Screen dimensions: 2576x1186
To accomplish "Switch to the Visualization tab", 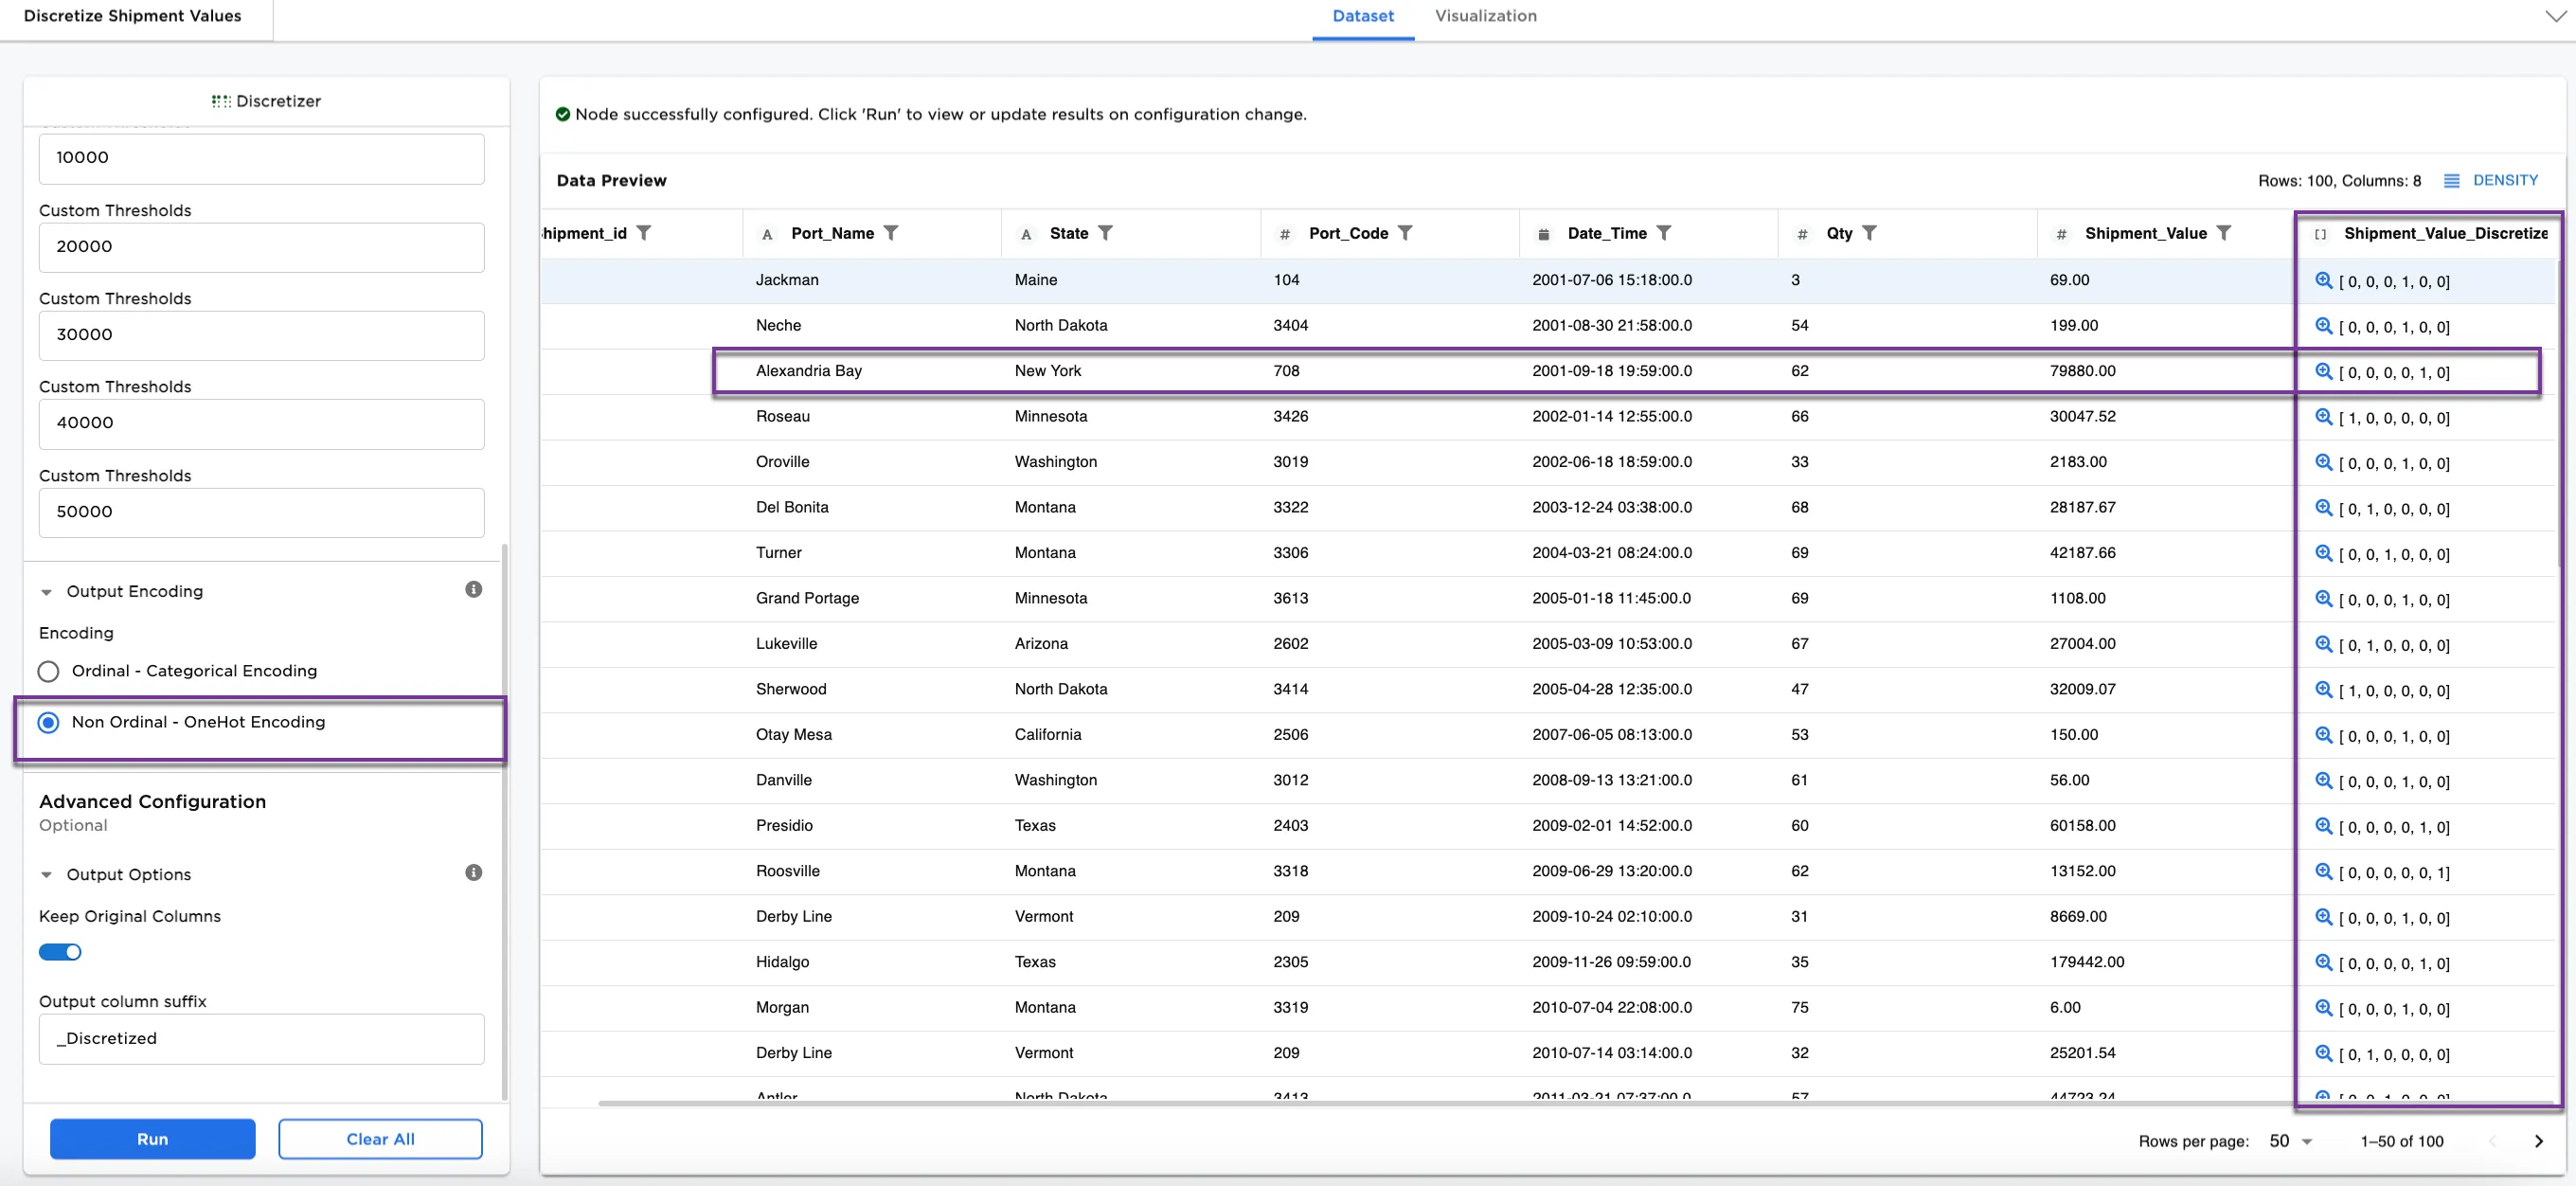I will point(1485,16).
